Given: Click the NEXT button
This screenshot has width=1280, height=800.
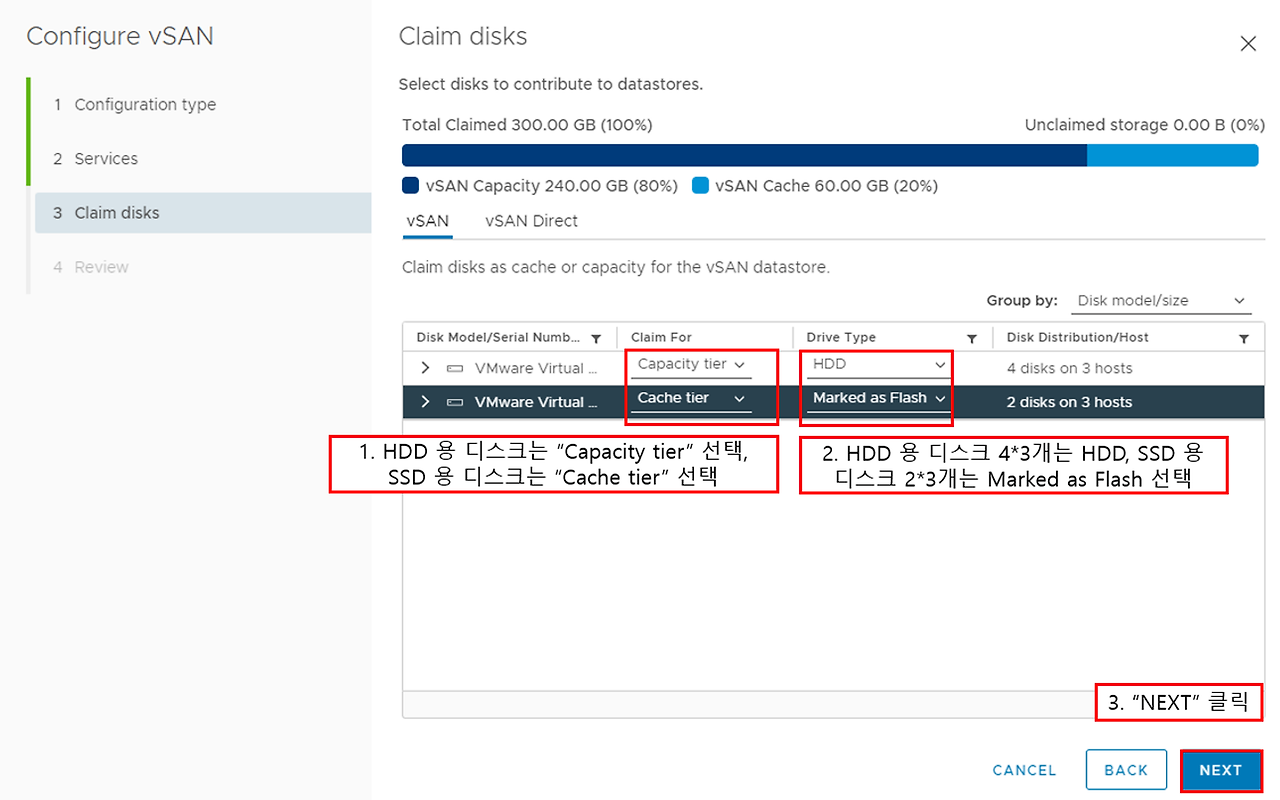Looking at the screenshot, I should coord(1221,770).
